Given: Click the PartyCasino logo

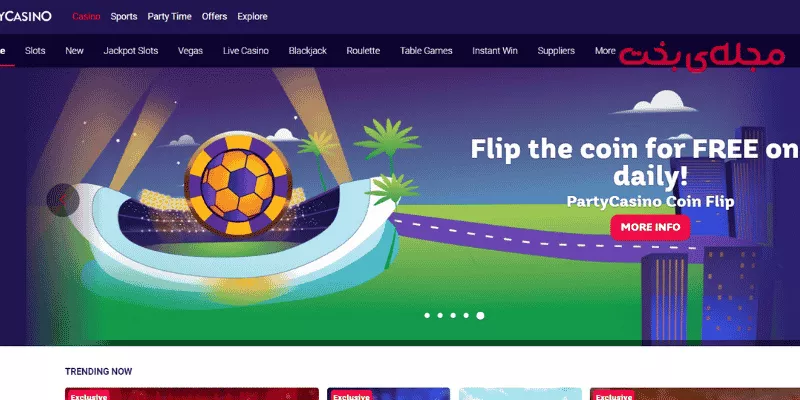Looking at the screenshot, I should 26,16.
